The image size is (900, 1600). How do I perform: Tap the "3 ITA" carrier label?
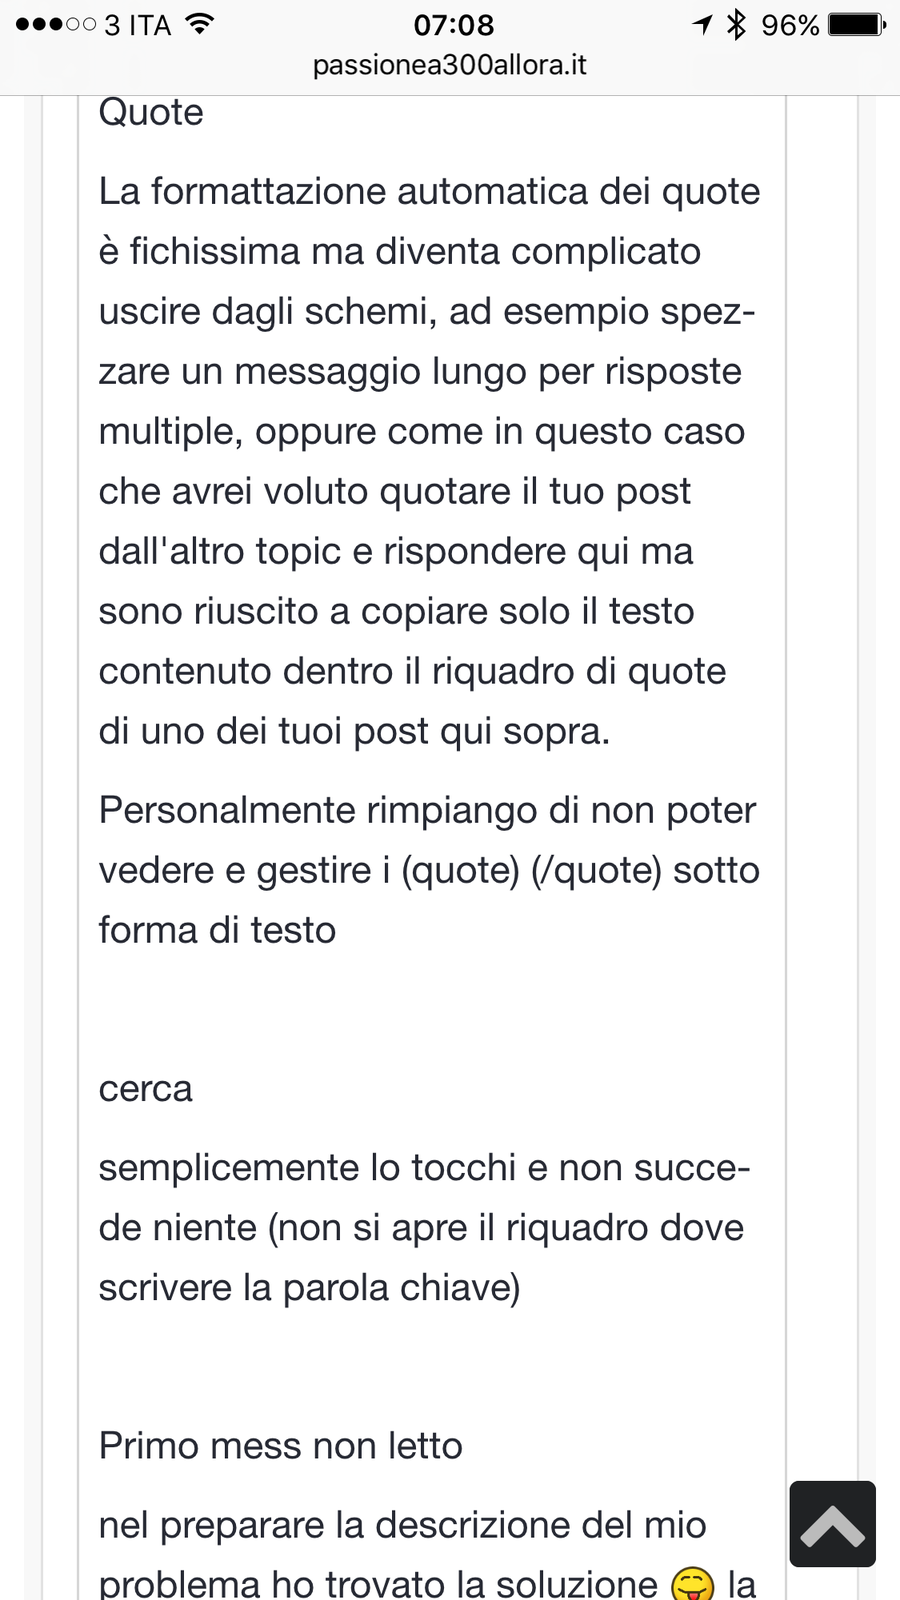(138, 24)
